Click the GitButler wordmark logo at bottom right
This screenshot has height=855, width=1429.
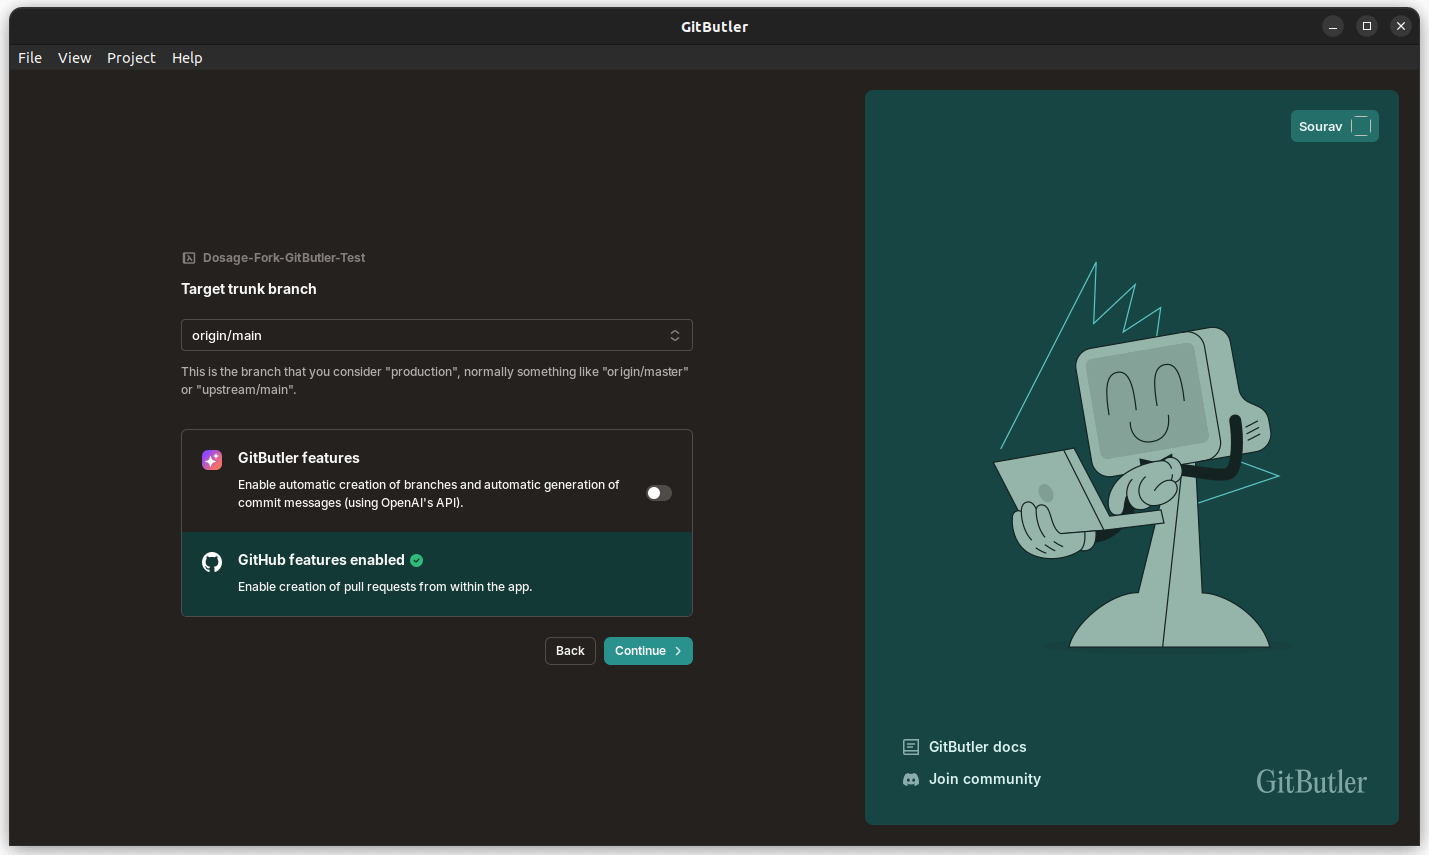(1311, 782)
